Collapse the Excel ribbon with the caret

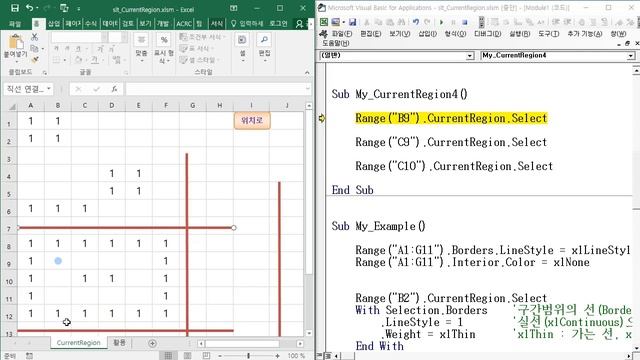click(307, 72)
